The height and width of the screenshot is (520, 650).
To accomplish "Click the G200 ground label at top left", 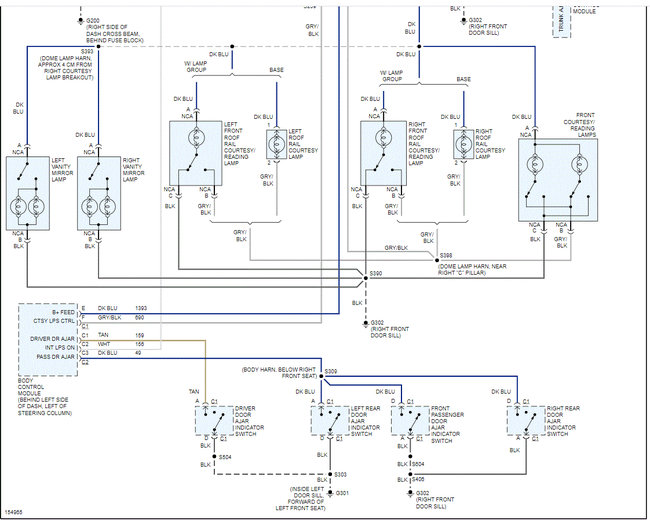I will (92, 20).
